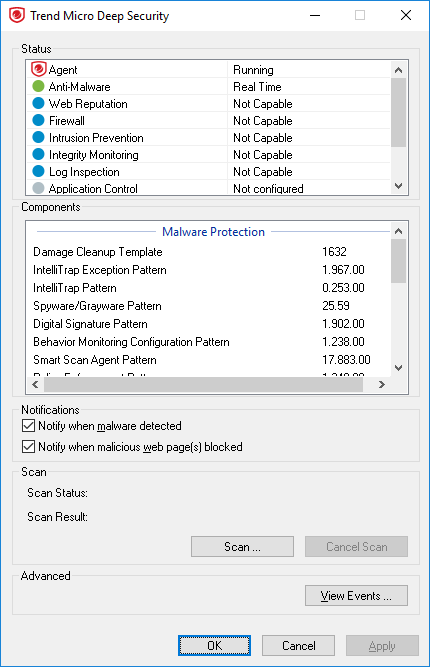The image size is (430, 667).
Task: Select Damage Cleanup Template entry
Action: (98, 252)
